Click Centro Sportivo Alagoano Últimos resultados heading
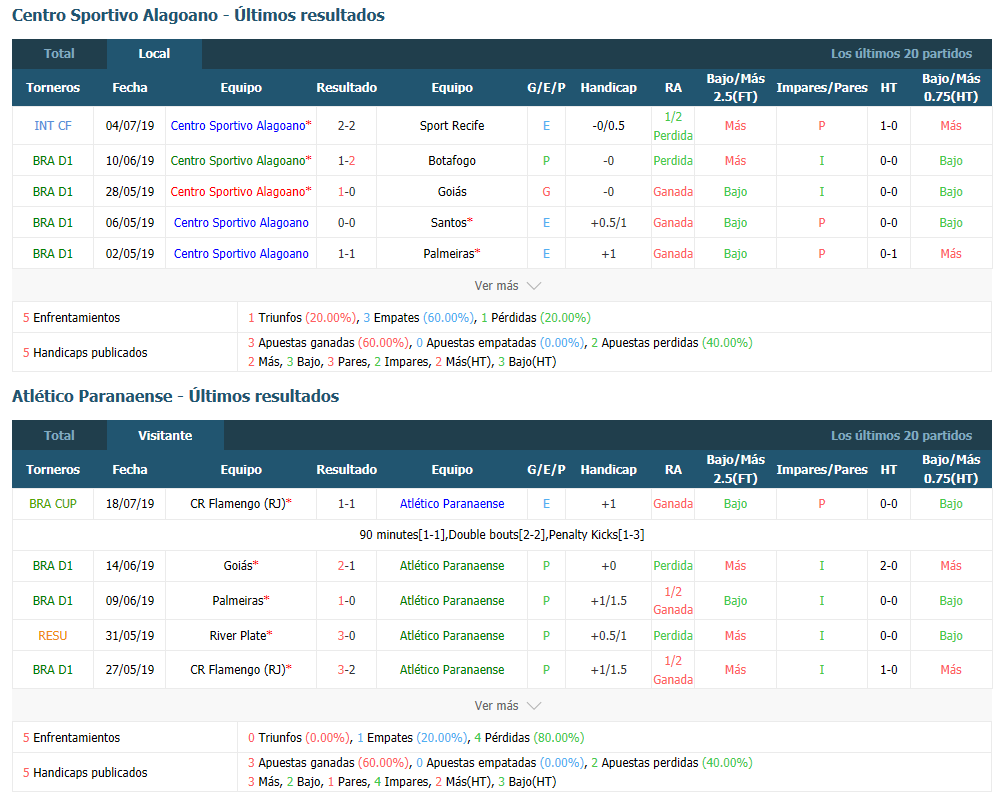 [198, 15]
